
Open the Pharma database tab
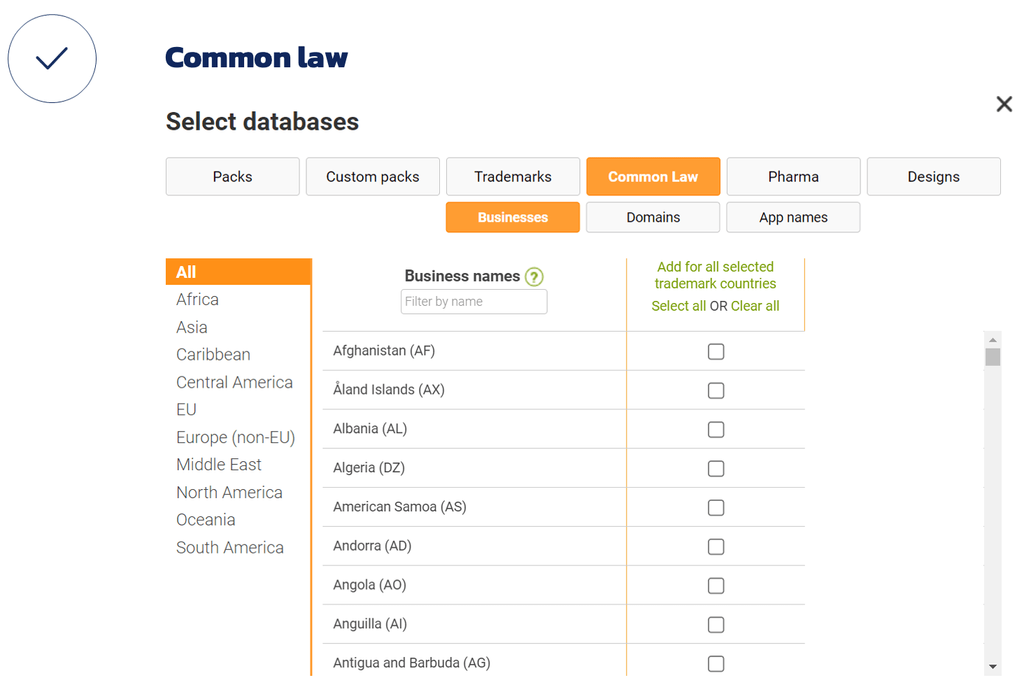pos(793,176)
